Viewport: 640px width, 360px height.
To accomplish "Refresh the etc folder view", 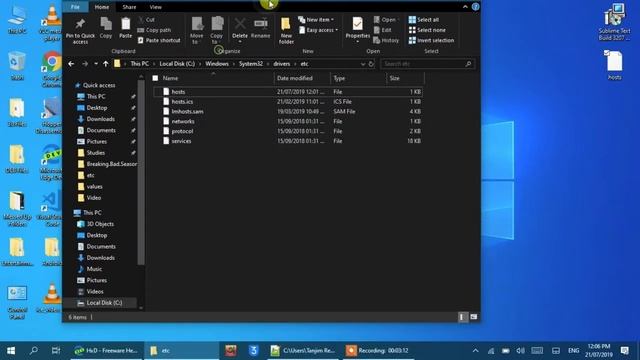I will tap(371, 64).
